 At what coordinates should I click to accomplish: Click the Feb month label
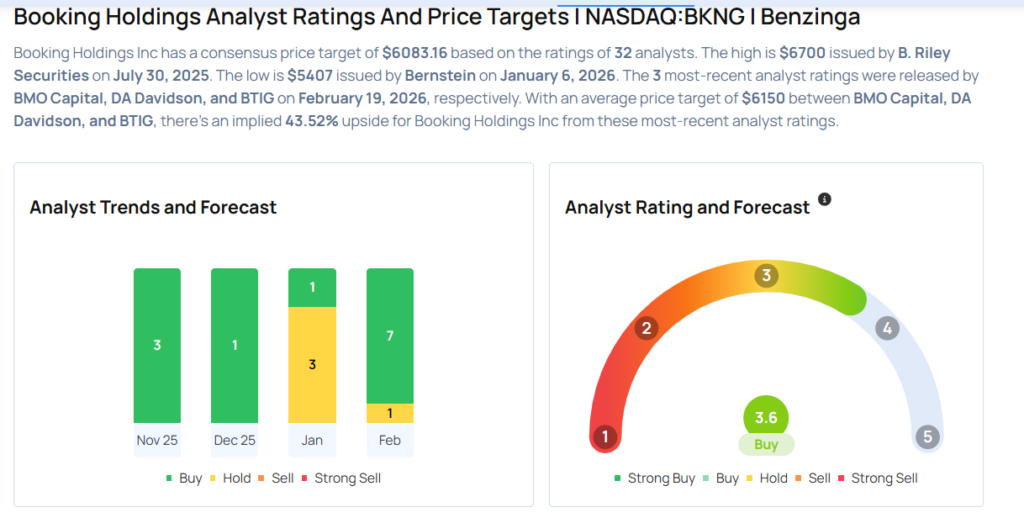click(x=389, y=440)
